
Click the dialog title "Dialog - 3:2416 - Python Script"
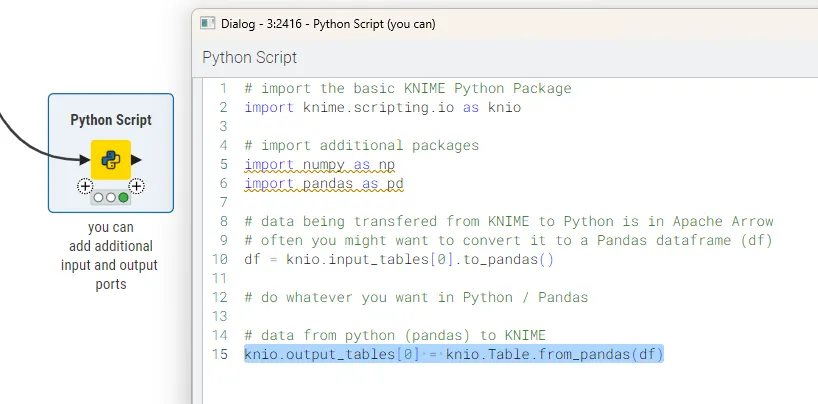coord(328,23)
